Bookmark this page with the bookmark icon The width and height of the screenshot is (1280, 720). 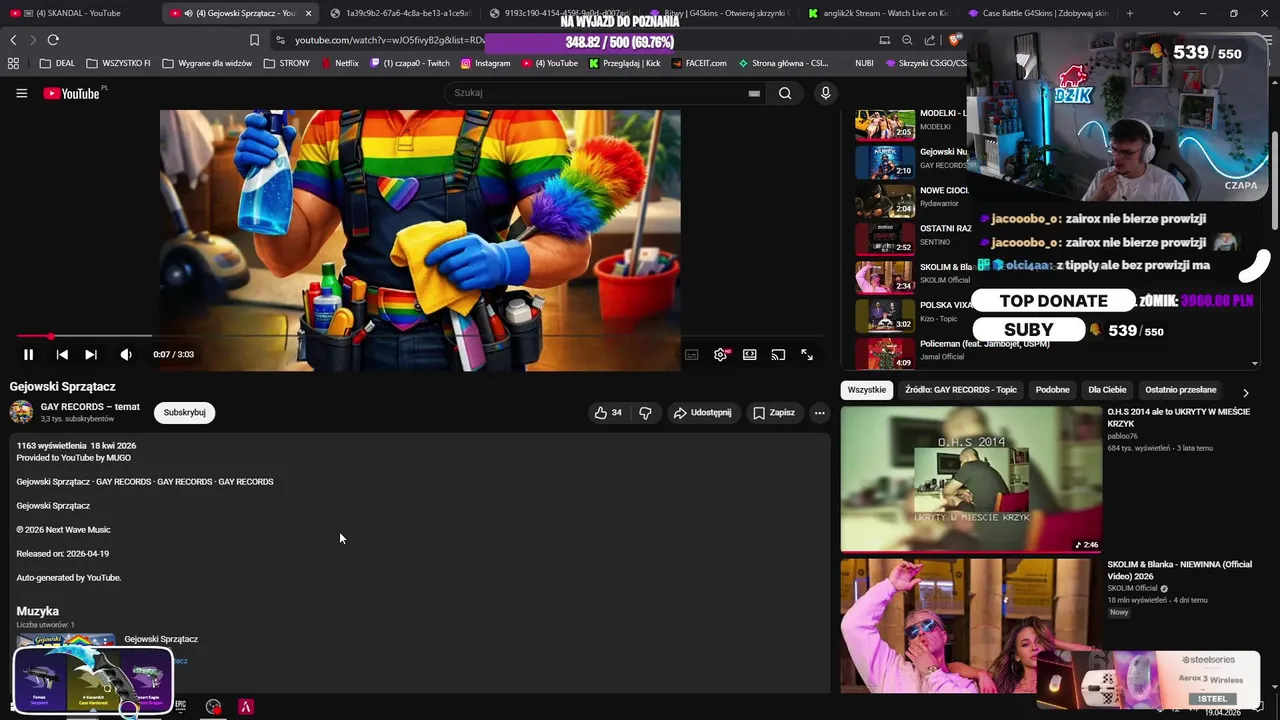[254, 40]
